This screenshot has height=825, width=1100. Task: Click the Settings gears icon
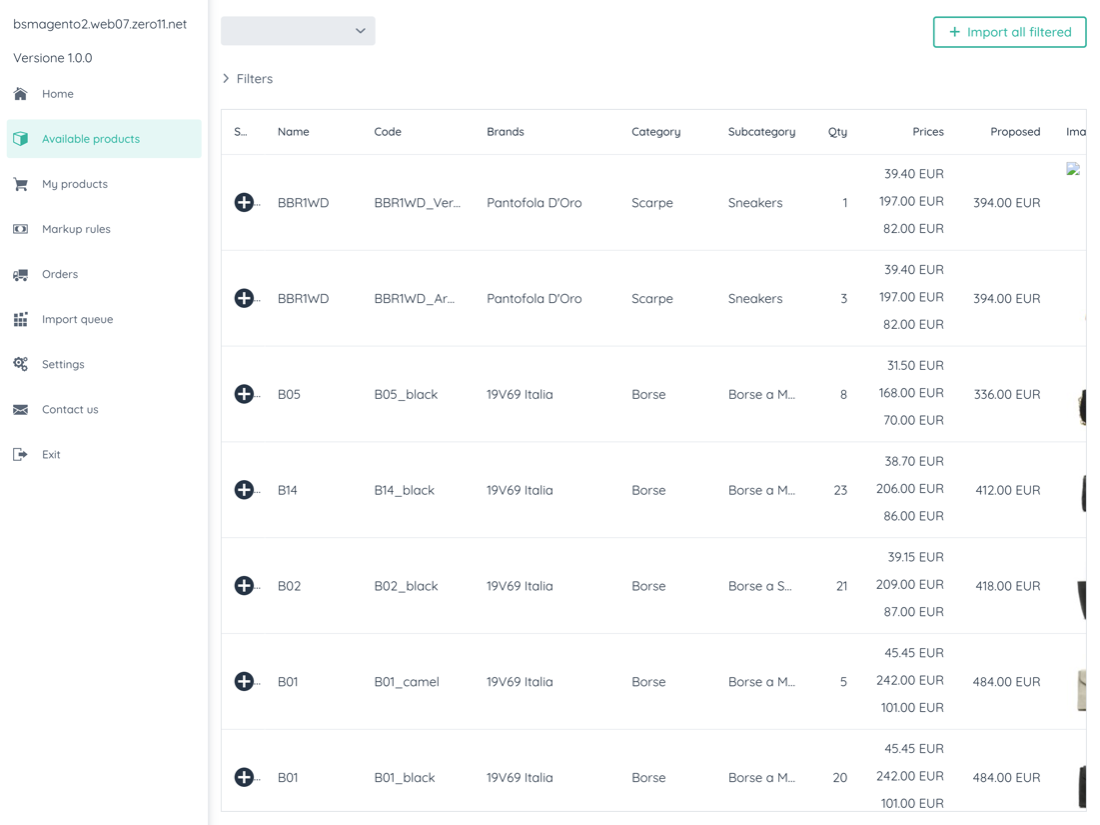[x=20, y=365]
